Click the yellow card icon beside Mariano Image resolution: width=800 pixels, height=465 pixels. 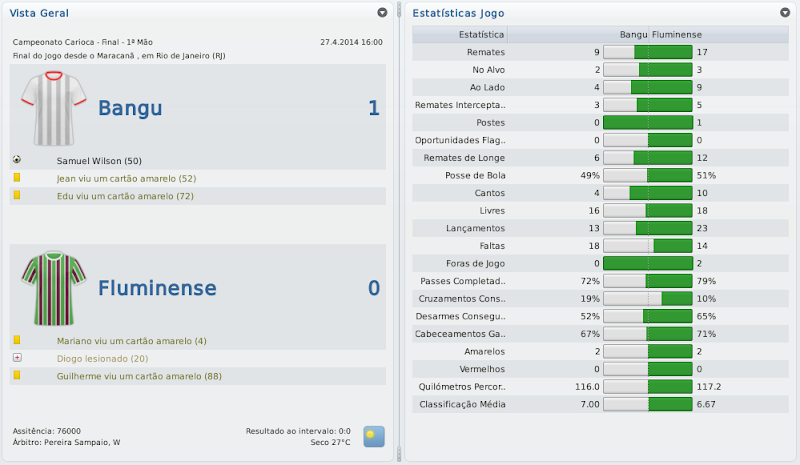17,340
